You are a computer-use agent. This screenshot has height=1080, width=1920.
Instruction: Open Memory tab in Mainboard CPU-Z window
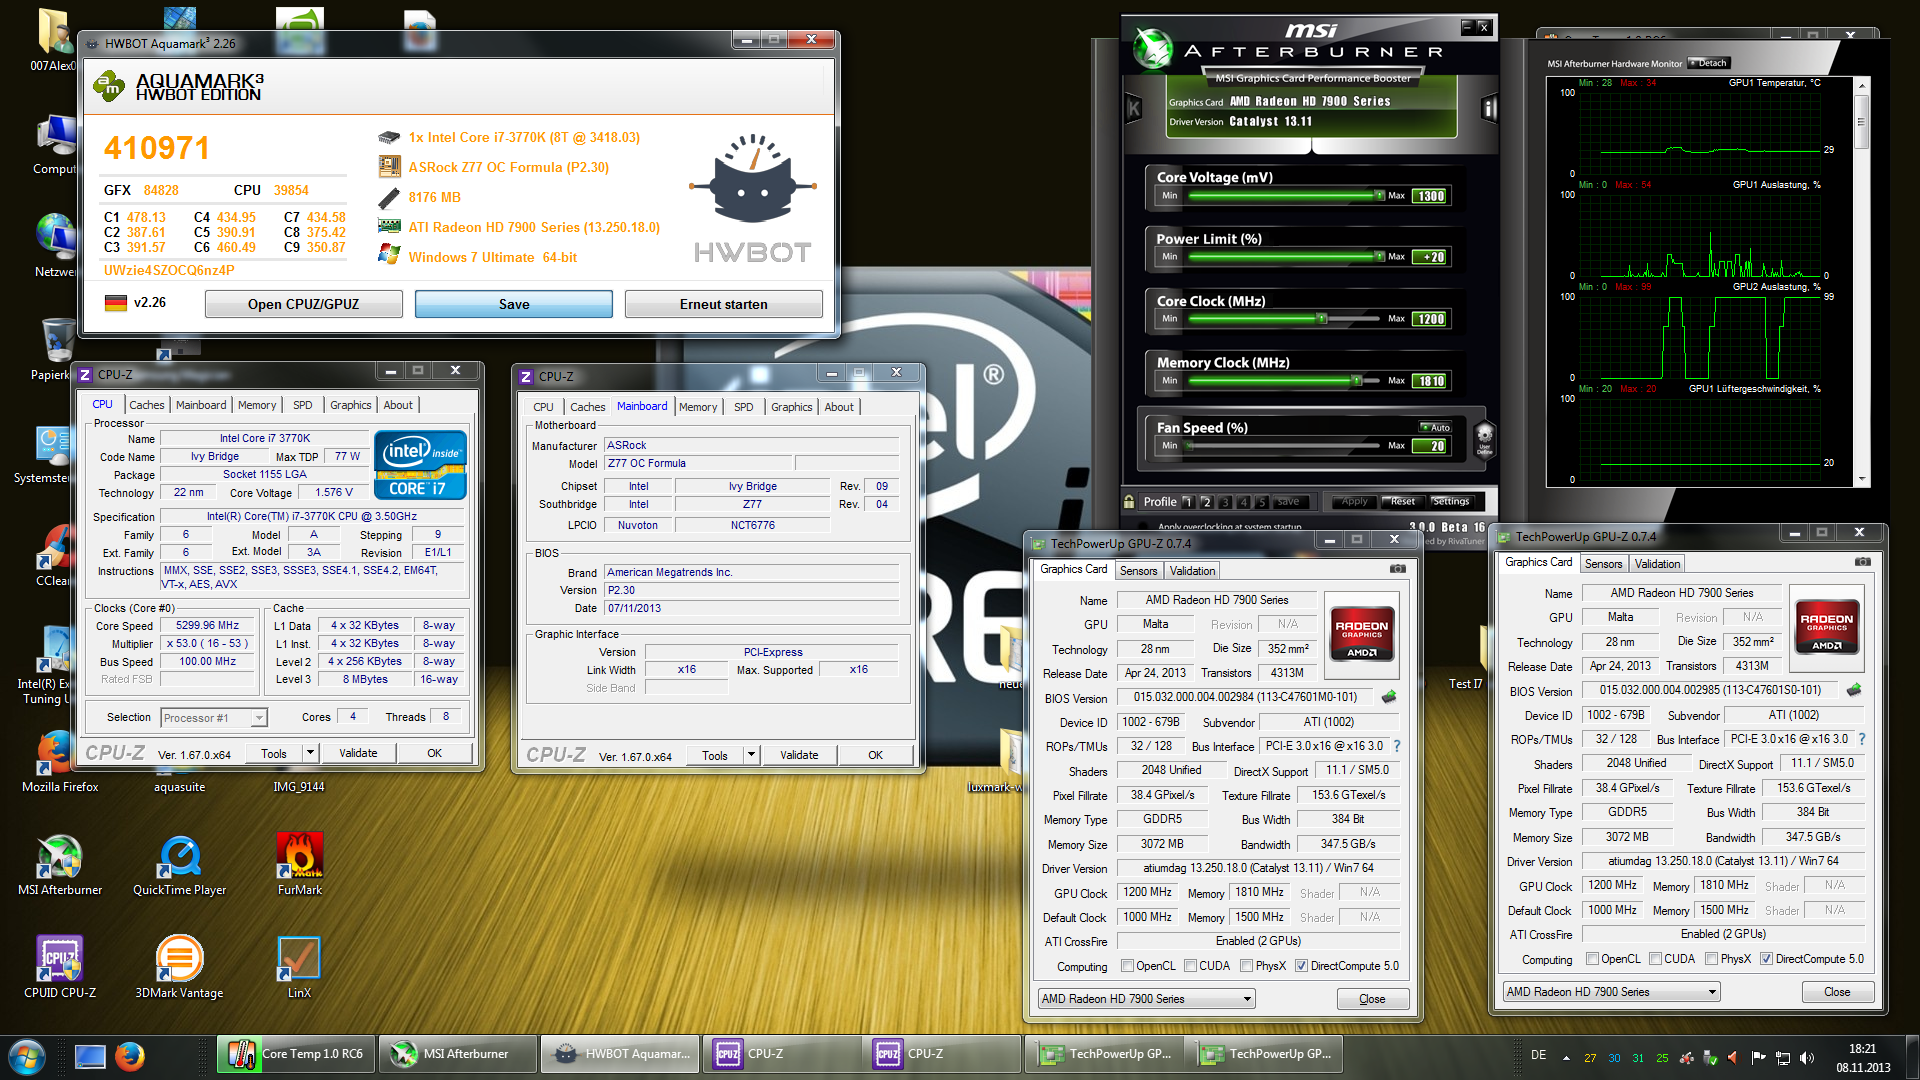click(x=697, y=407)
